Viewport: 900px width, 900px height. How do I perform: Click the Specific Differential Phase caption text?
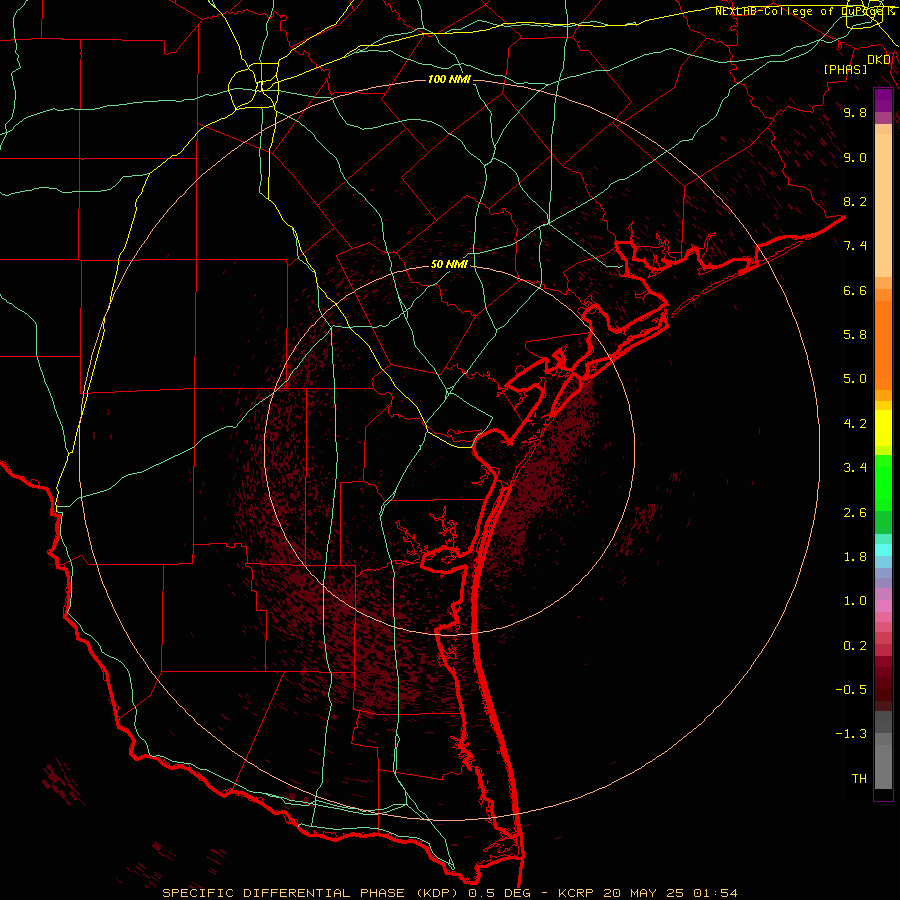[449, 893]
